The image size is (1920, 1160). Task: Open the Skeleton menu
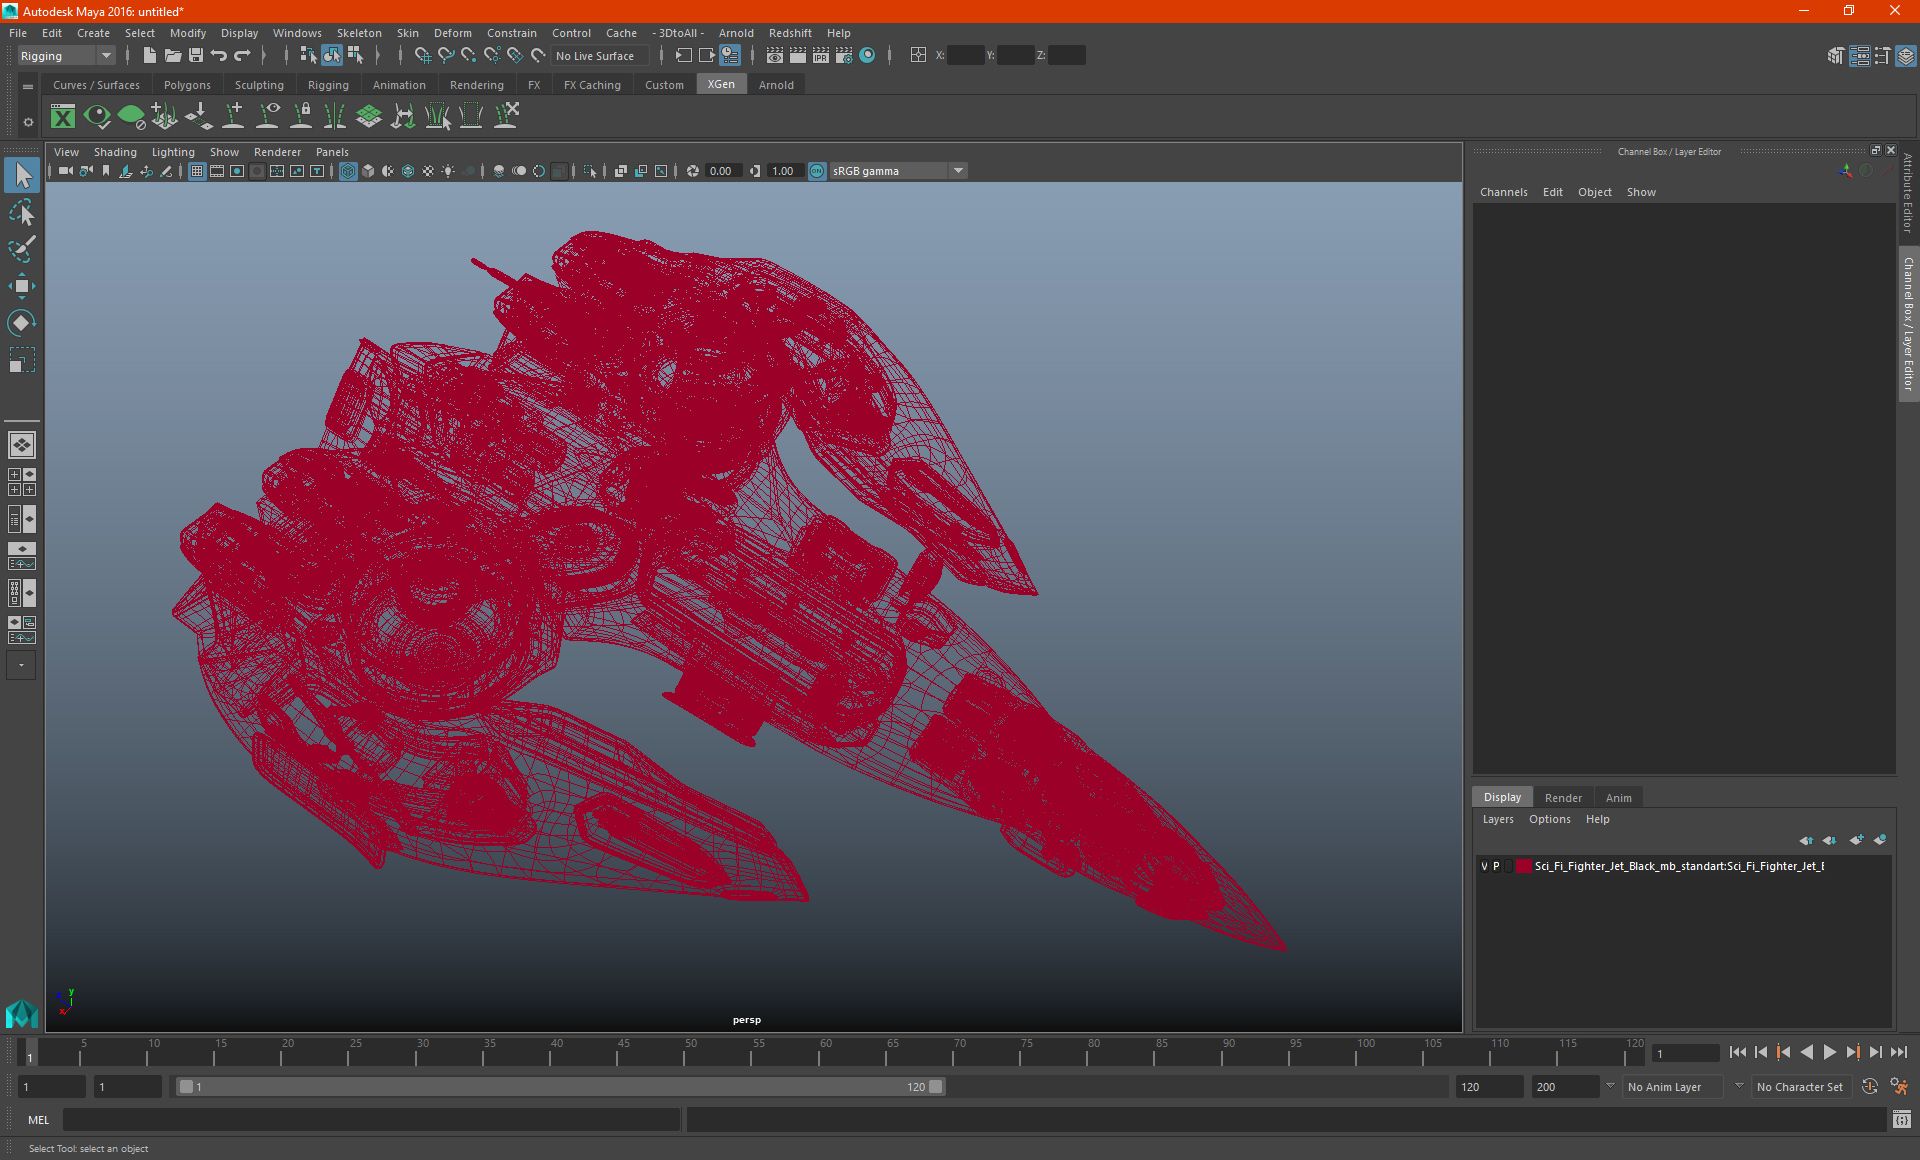[358, 33]
